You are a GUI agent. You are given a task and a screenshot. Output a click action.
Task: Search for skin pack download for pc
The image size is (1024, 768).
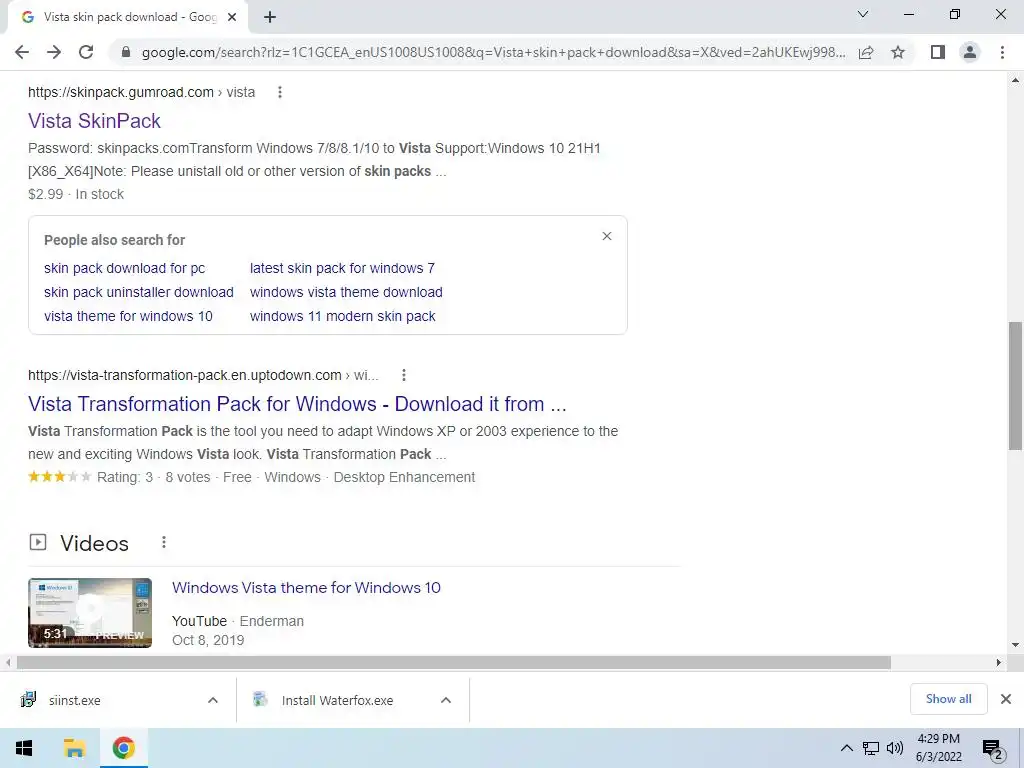pyautogui.click(x=124, y=268)
